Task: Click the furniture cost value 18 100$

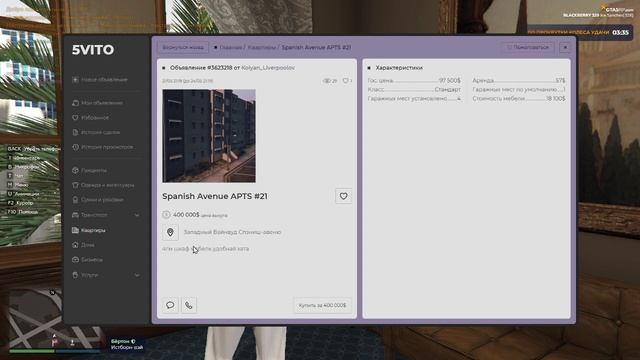Action: pyautogui.click(x=556, y=98)
